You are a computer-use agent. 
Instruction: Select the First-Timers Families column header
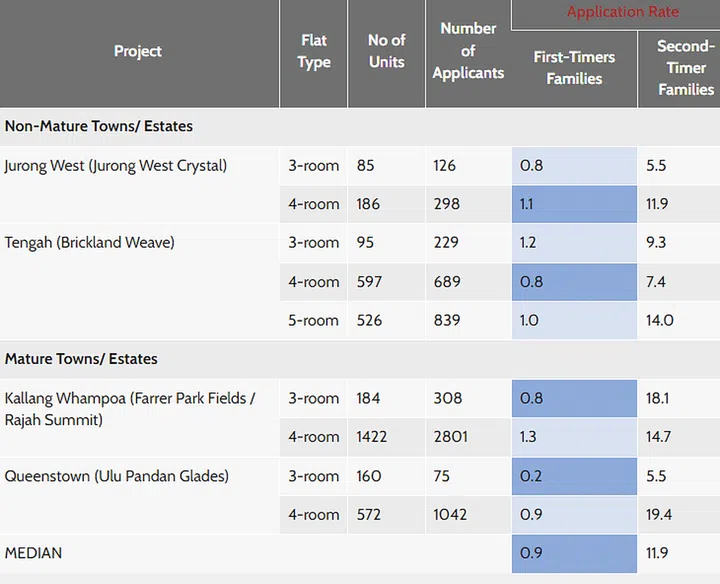[574, 68]
